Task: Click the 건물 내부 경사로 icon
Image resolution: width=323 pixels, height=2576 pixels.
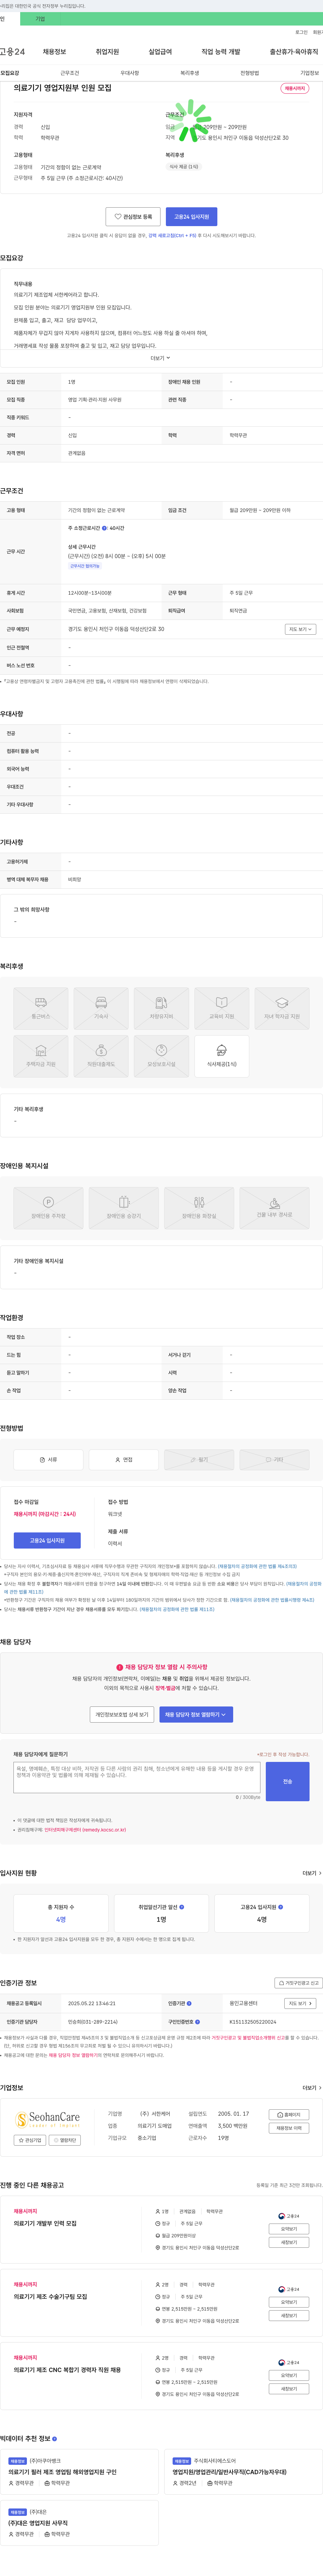Action: [274, 1208]
